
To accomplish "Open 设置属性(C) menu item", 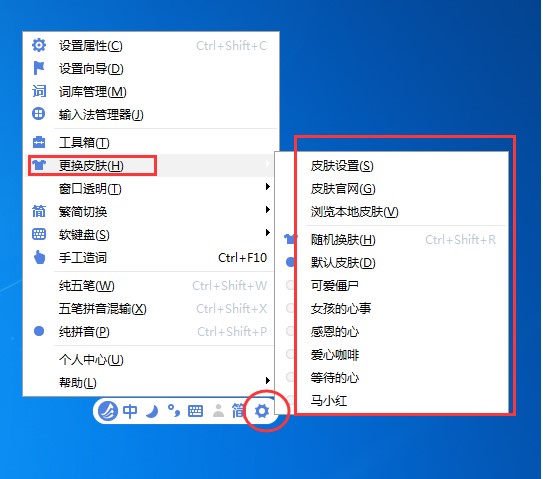I will pyautogui.click(x=150, y=46).
